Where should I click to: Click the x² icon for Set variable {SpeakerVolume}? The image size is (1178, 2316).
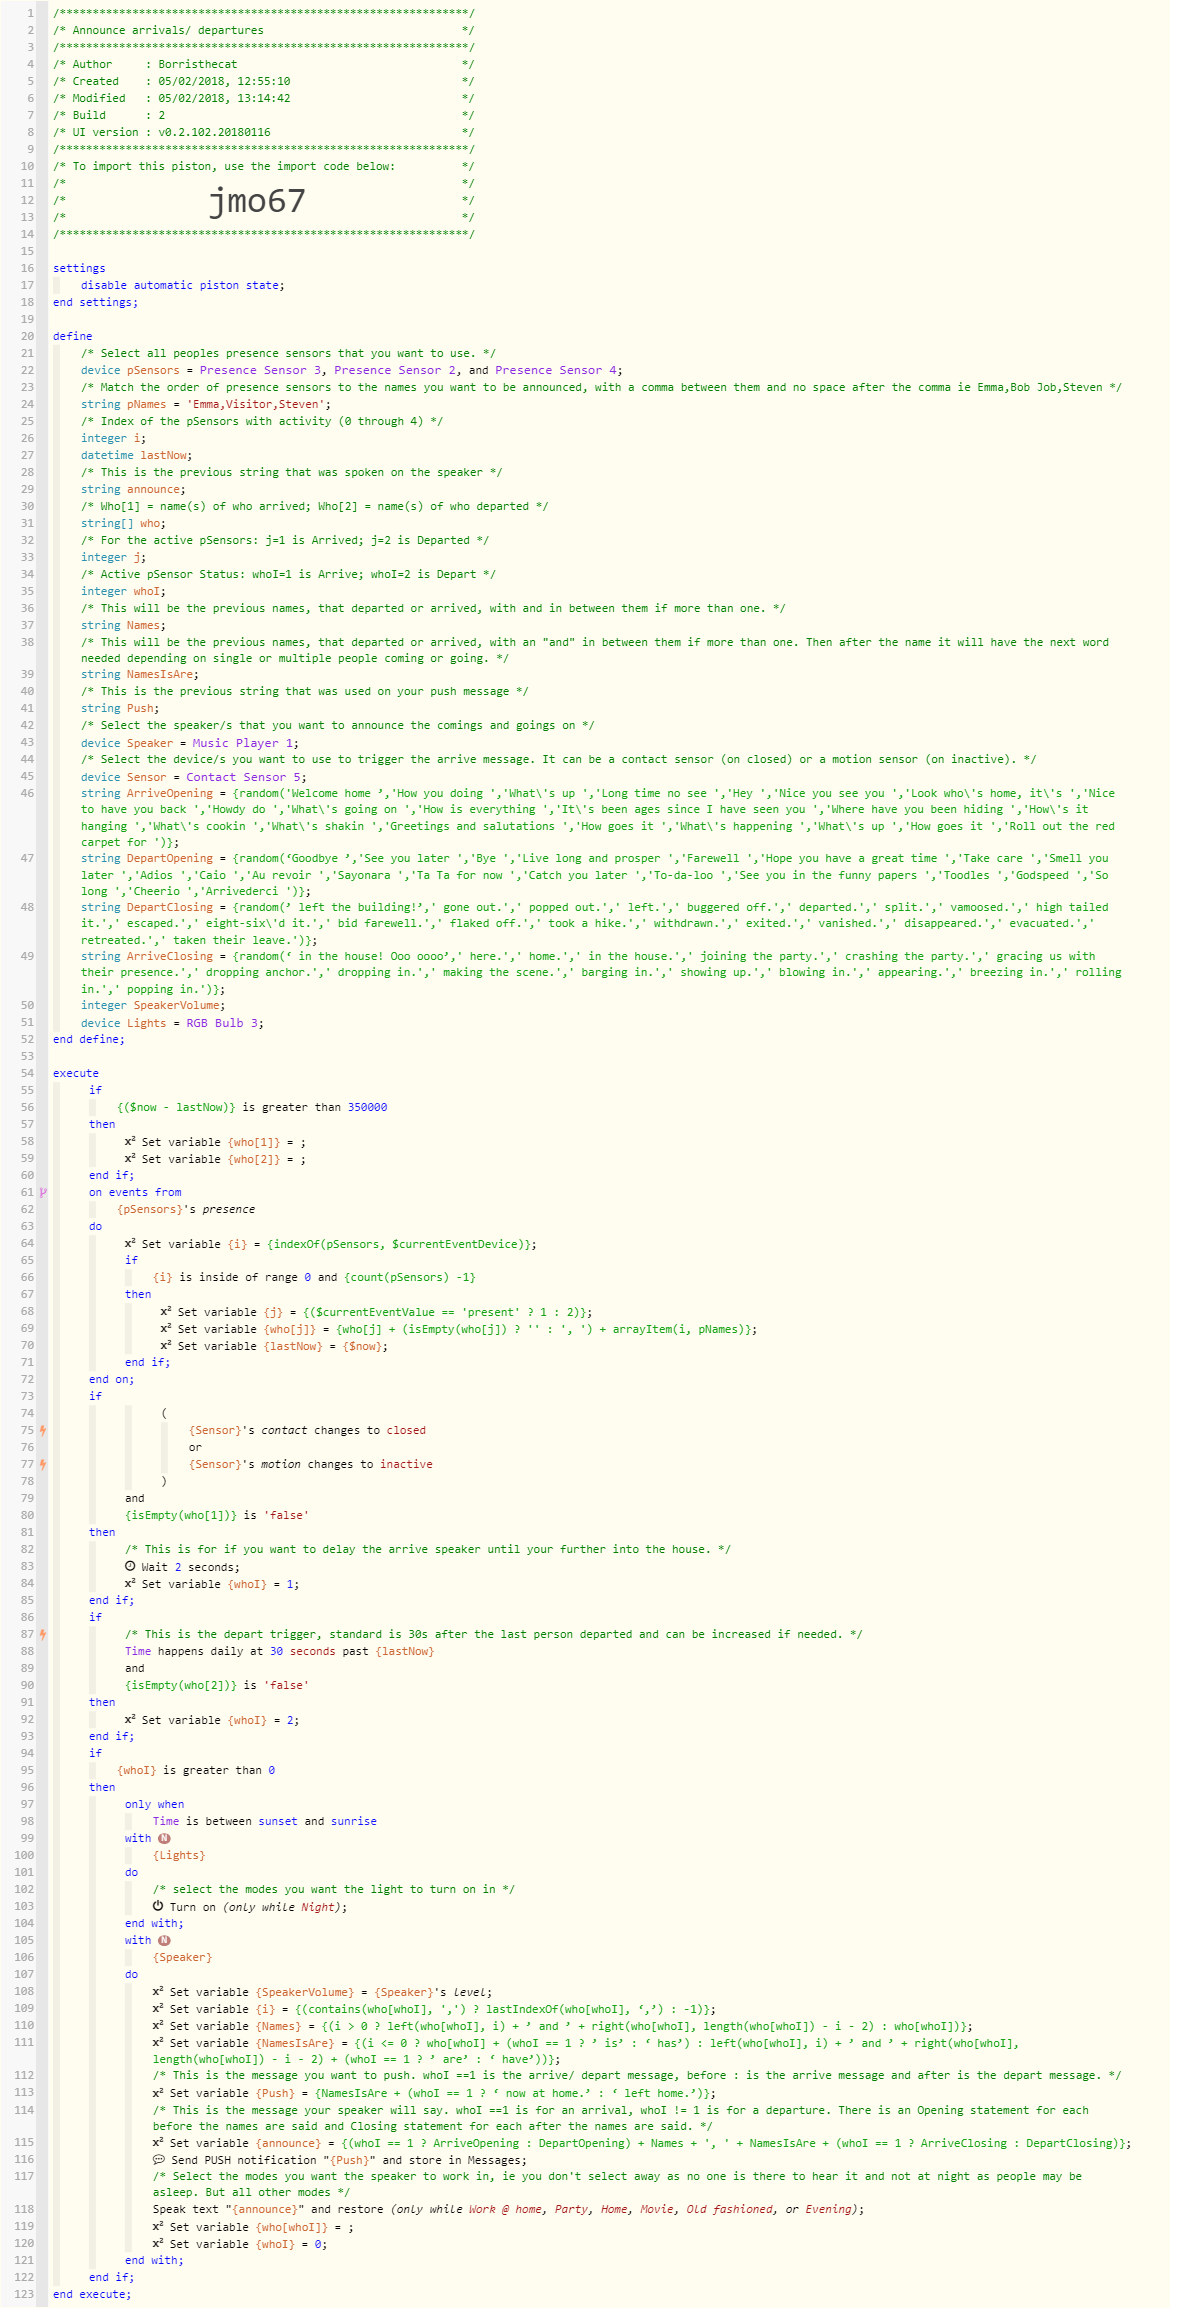point(158,1991)
